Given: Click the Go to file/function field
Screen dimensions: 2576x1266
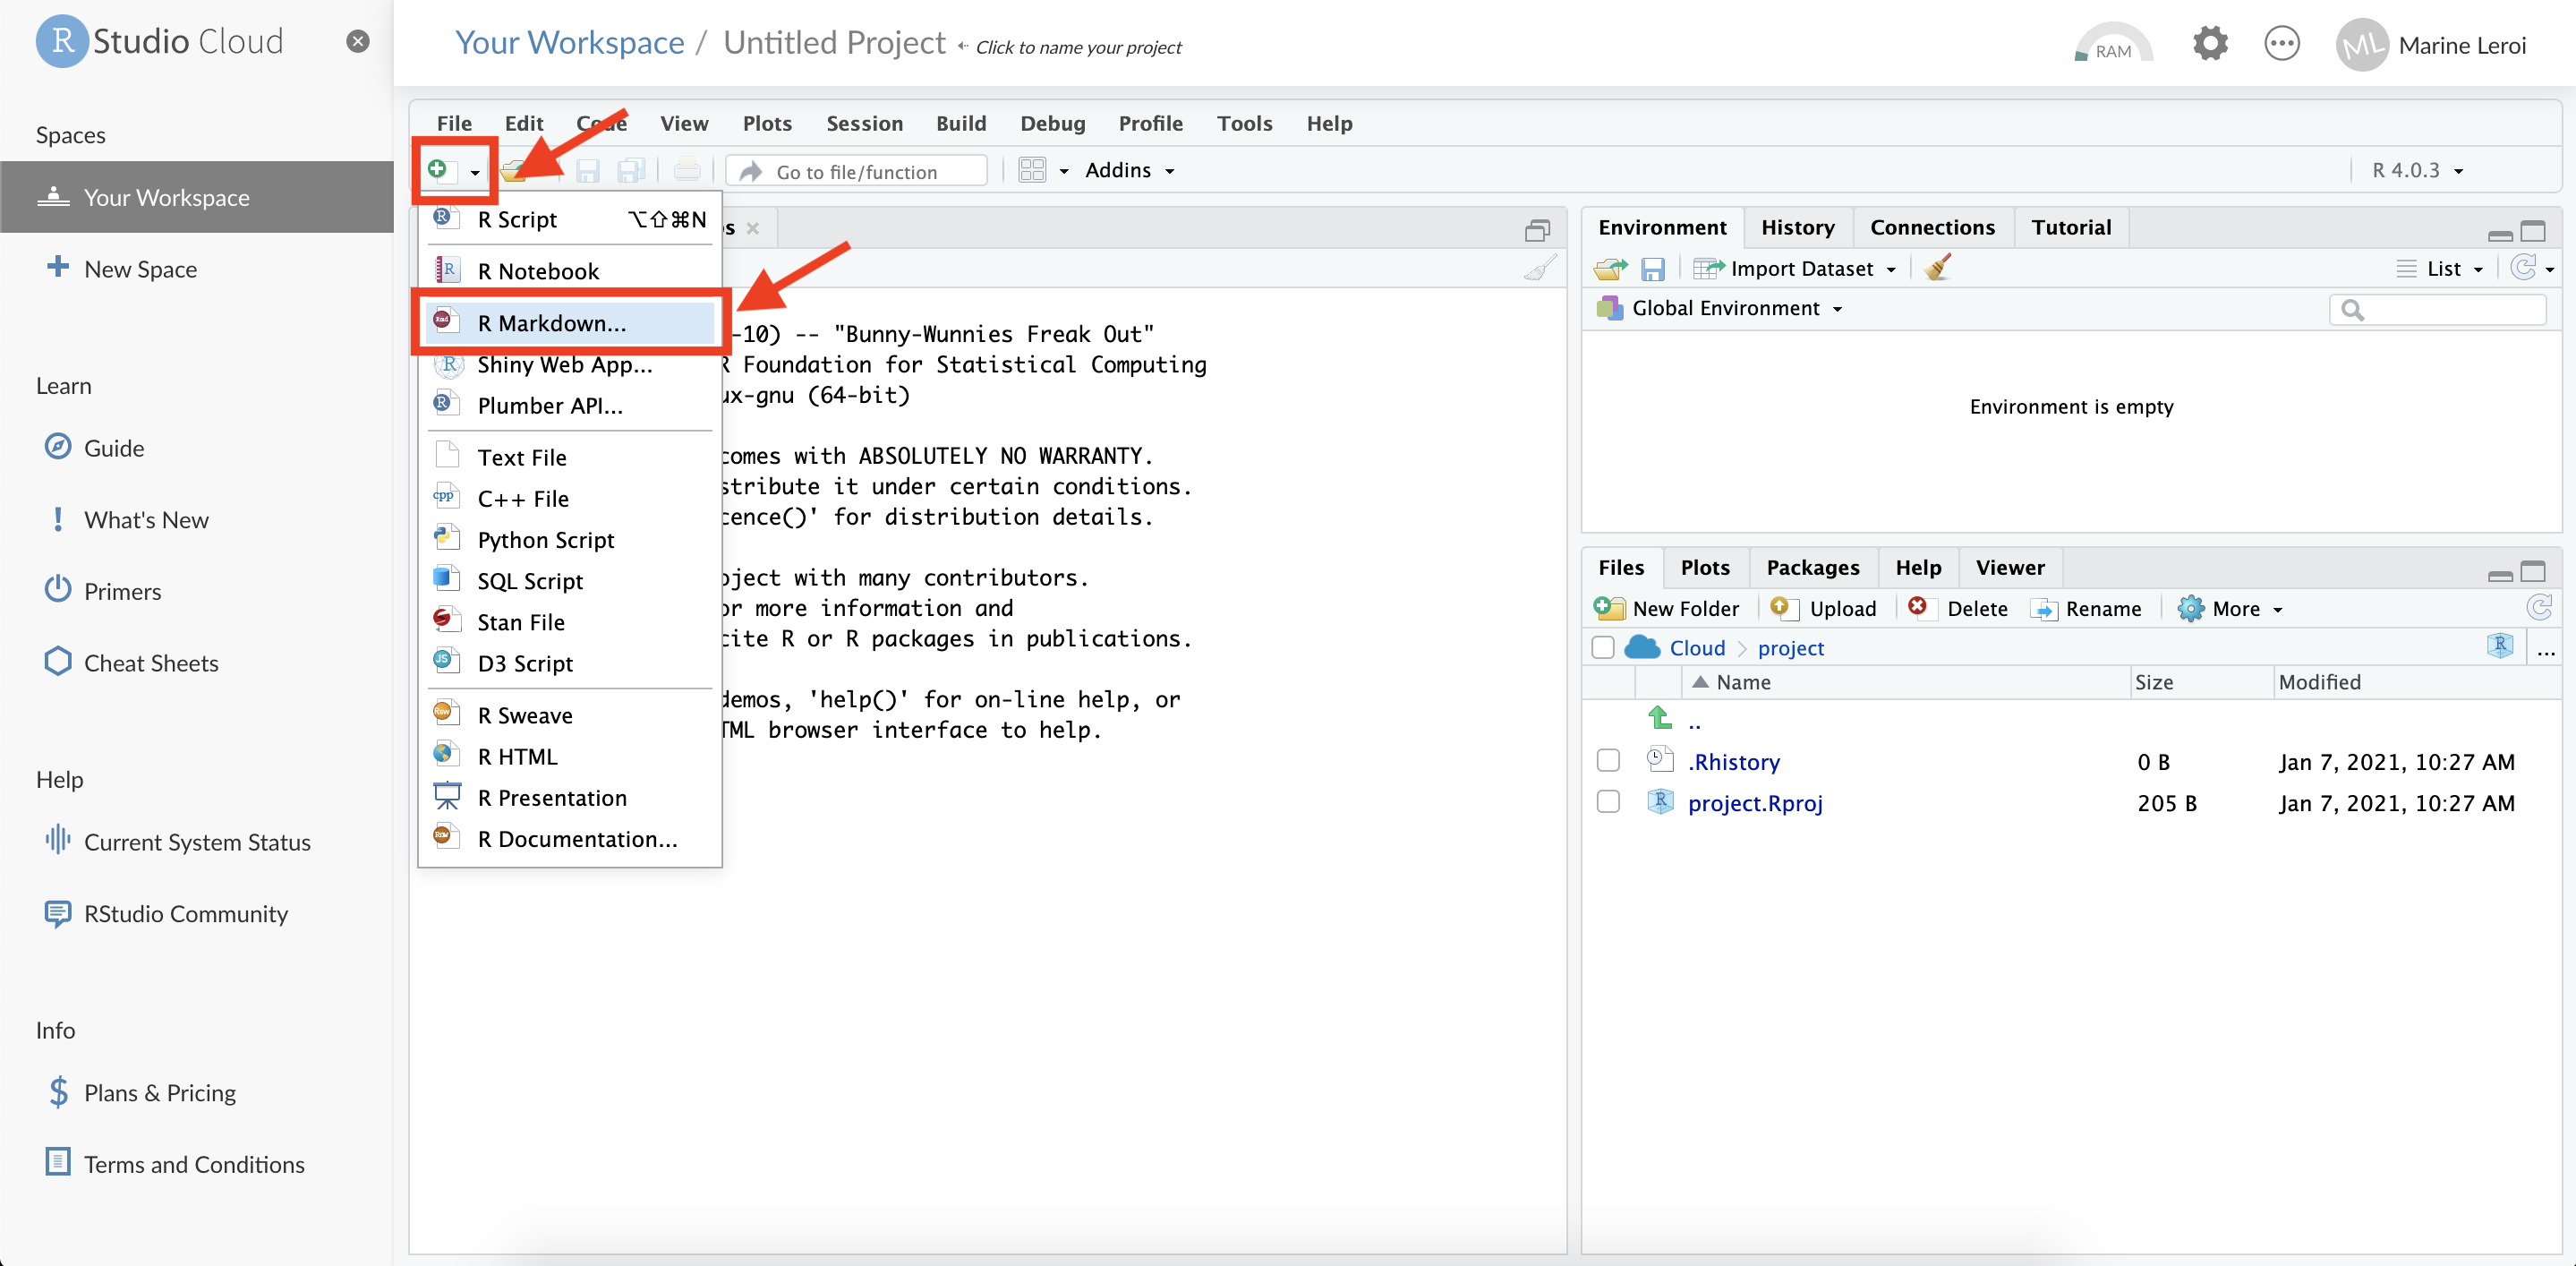Looking at the screenshot, I should [857, 171].
